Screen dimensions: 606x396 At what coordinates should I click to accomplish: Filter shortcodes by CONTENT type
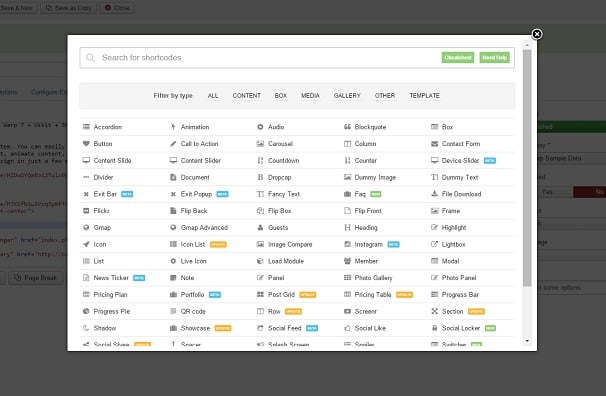[247, 95]
